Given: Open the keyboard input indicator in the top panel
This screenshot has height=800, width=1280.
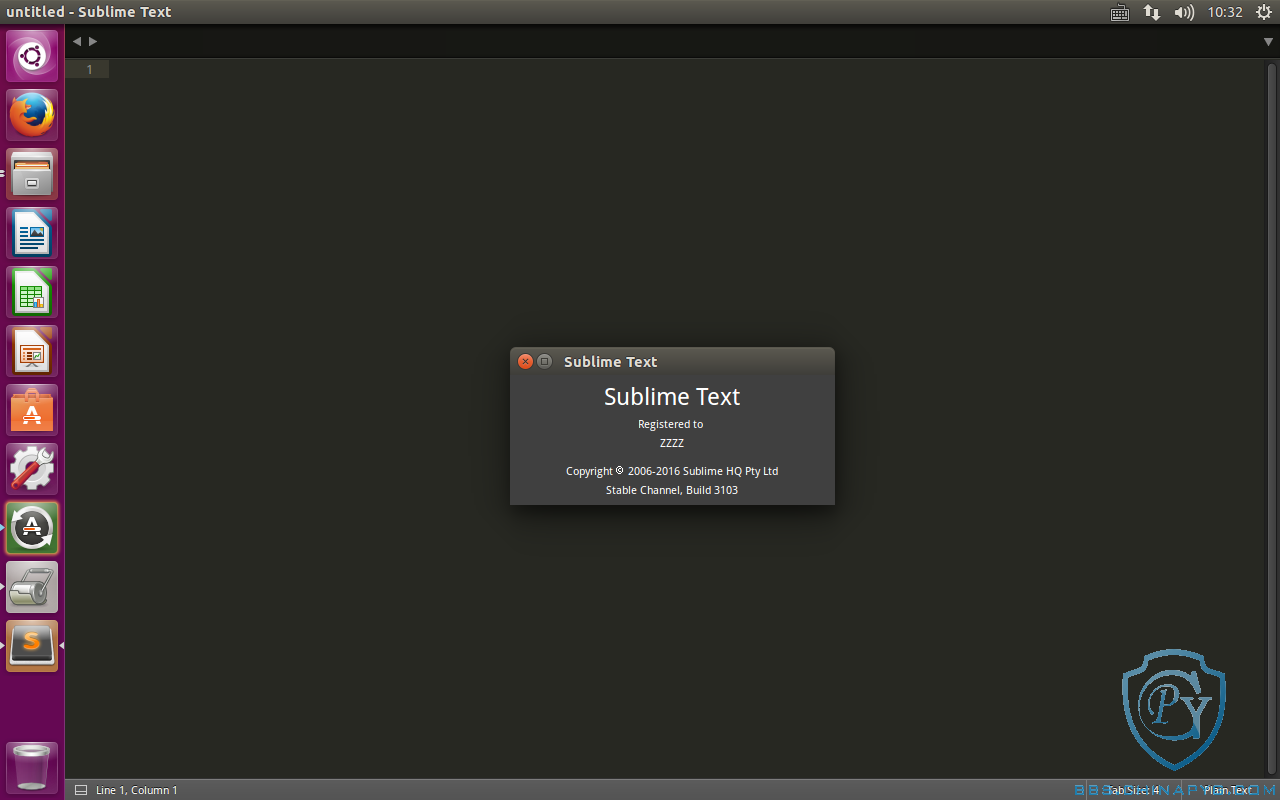Looking at the screenshot, I should [1120, 12].
